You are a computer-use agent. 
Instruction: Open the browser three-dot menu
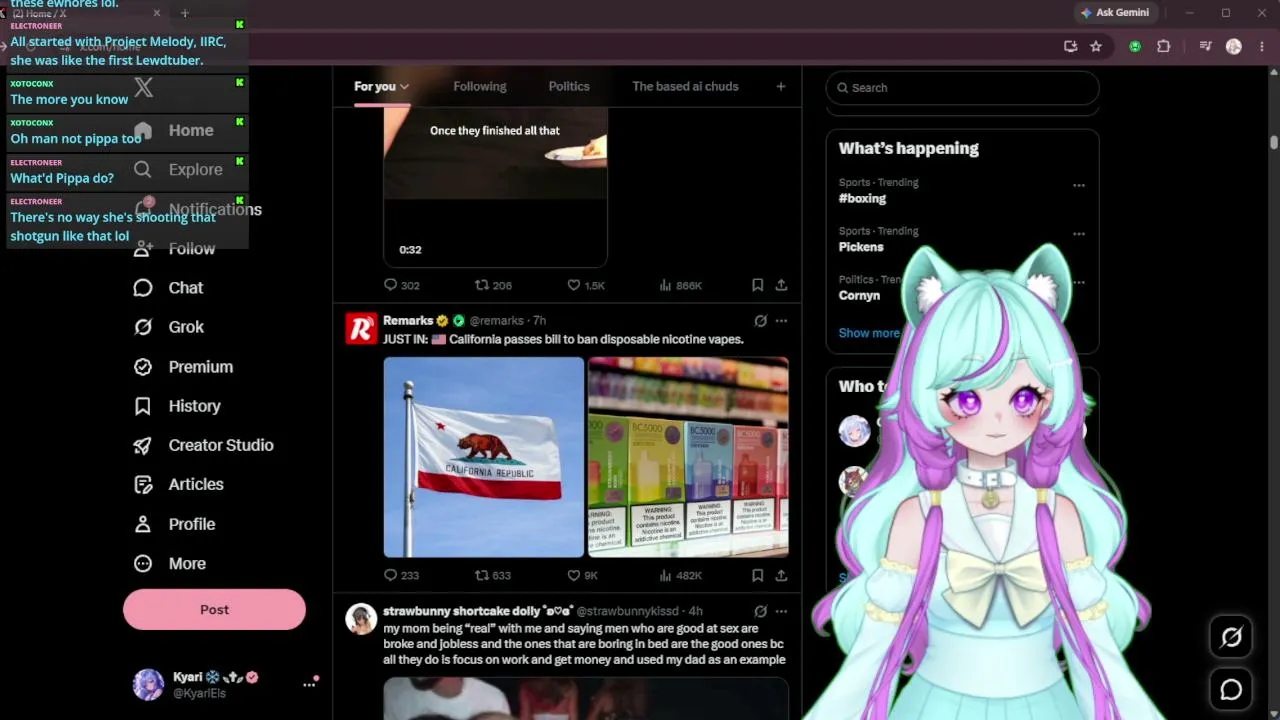[1260, 46]
